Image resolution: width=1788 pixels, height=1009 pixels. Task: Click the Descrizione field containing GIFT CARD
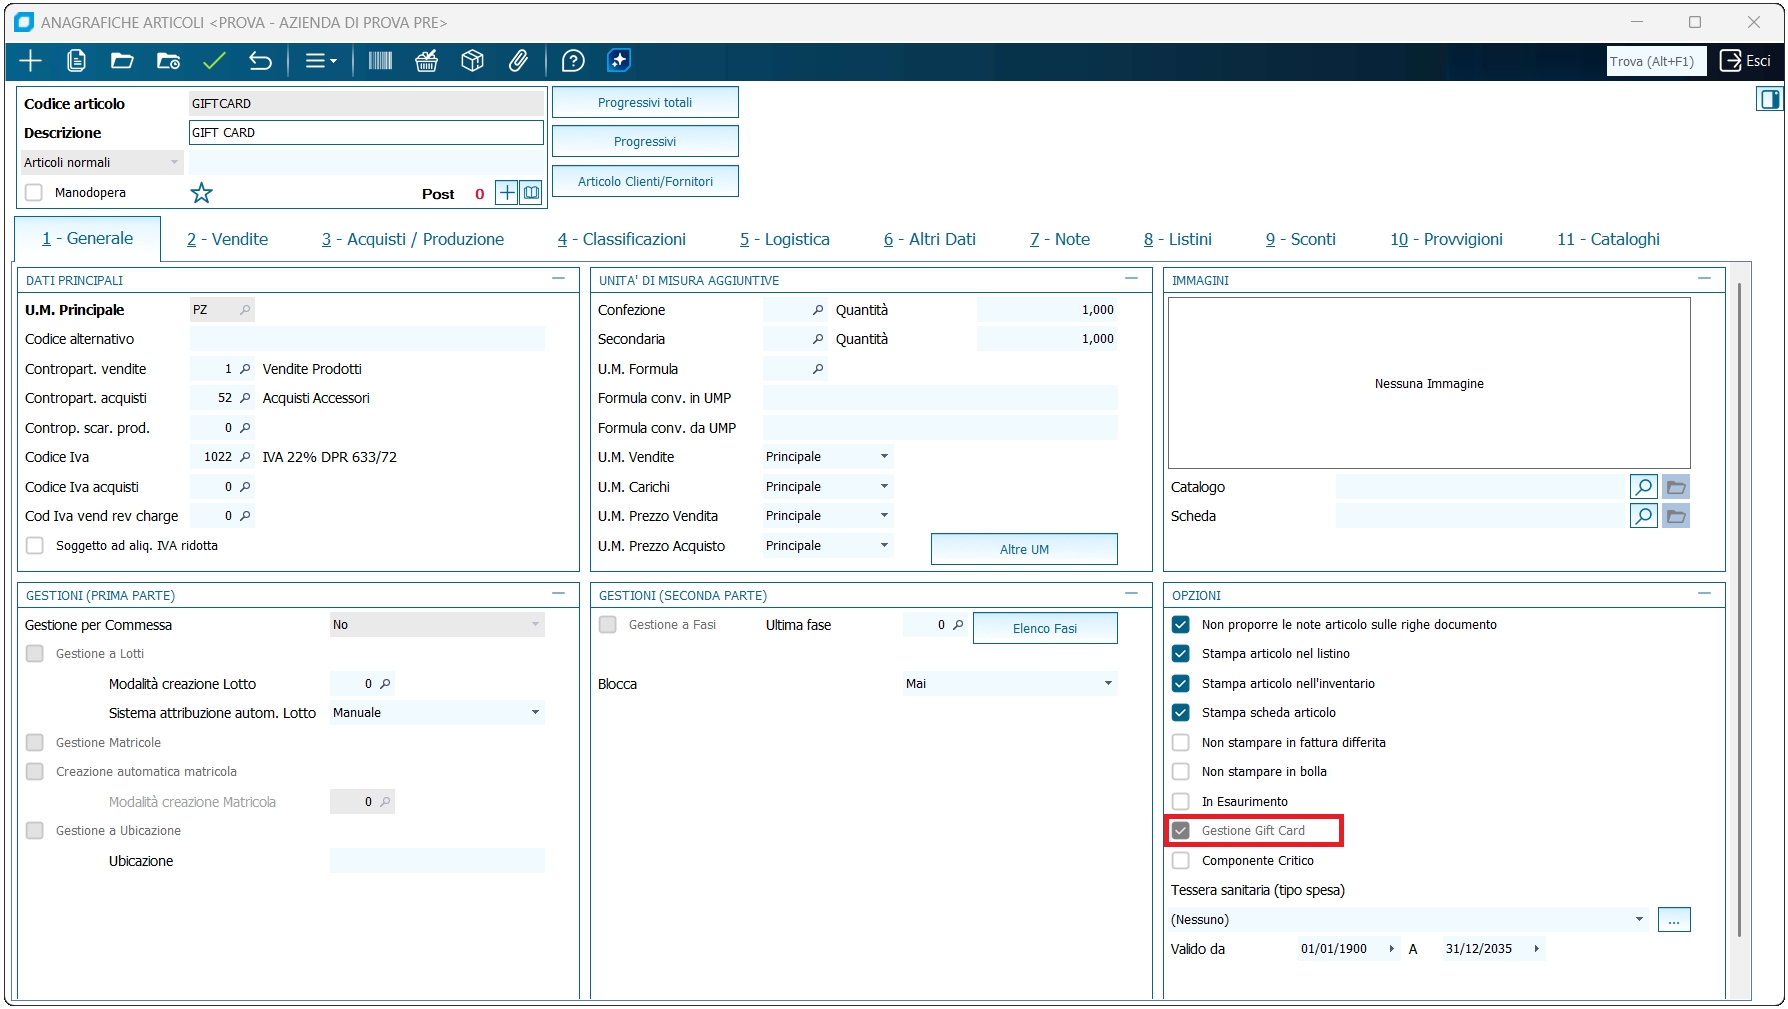coord(366,133)
